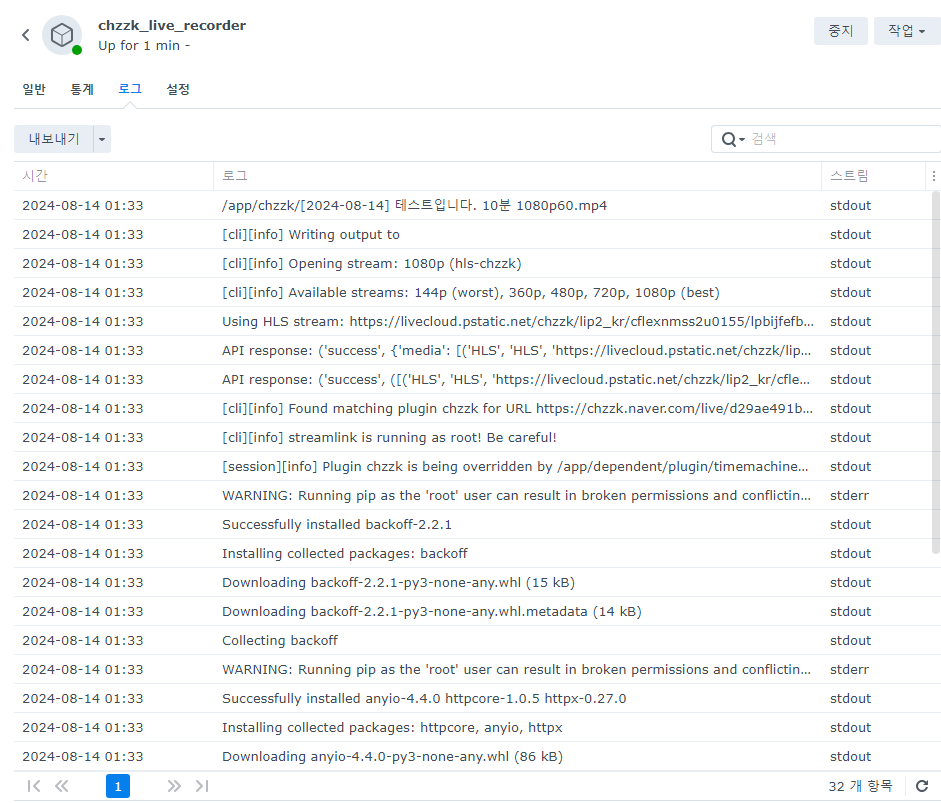Image resolution: width=941 pixels, height=803 pixels.
Task: Open column options three-dot menu
Action: pyautogui.click(x=933, y=176)
